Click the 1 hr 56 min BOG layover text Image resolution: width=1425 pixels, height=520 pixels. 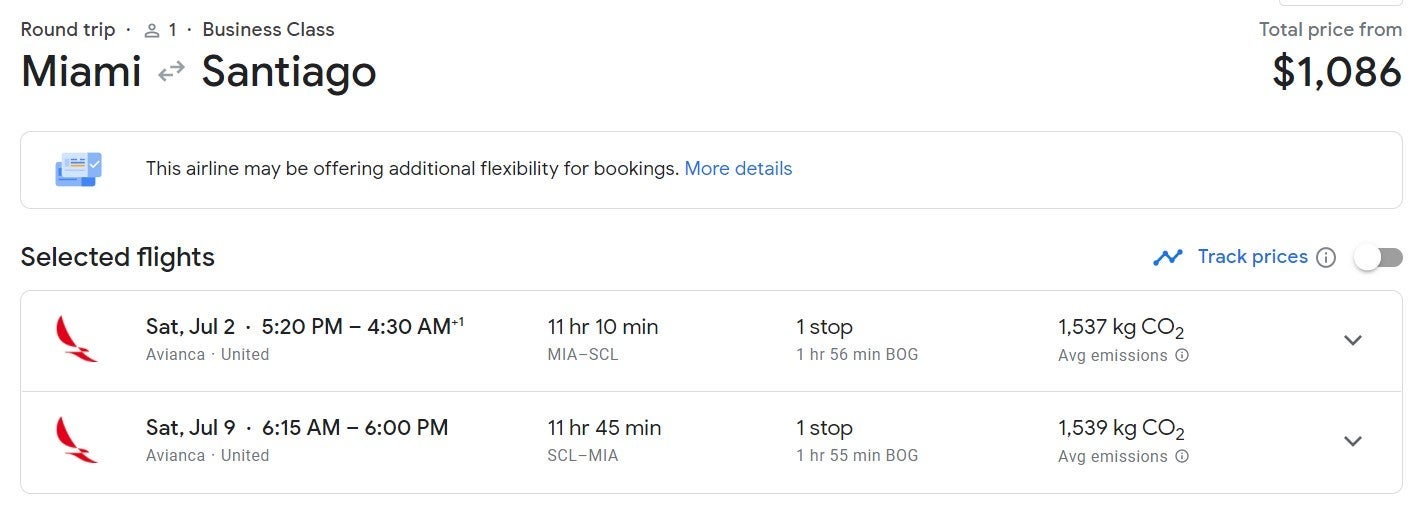tap(857, 354)
